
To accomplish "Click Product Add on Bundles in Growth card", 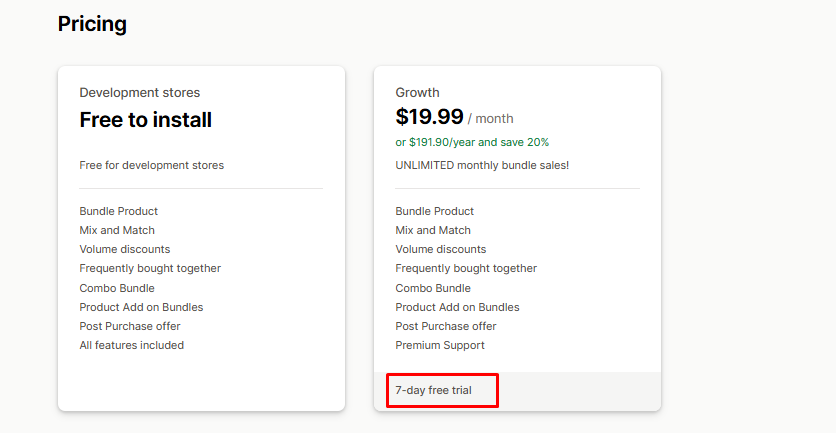I will [457, 307].
